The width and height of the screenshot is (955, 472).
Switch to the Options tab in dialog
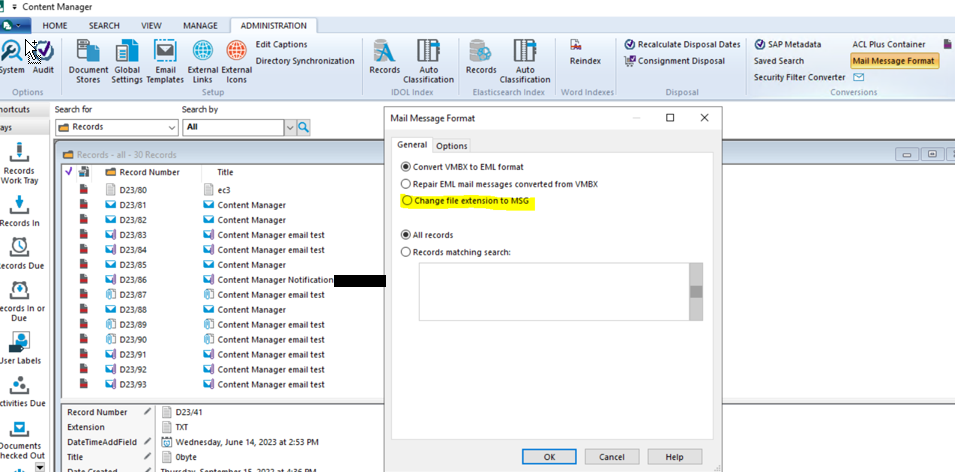coord(451,146)
